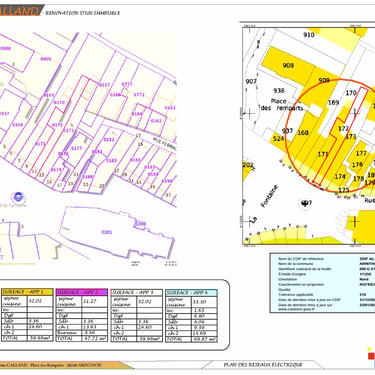Click parcel number 524 on the right map
Image resolution: width=375 pixels, height=375 pixels.
278,138
